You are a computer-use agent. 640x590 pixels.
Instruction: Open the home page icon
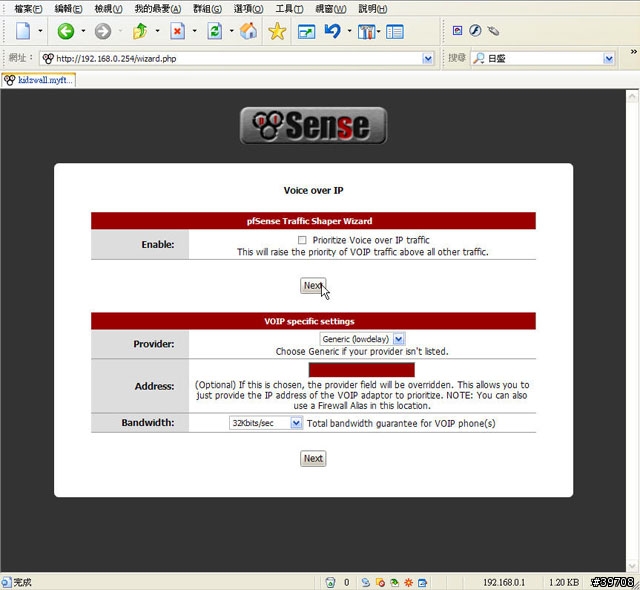pos(248,31)
